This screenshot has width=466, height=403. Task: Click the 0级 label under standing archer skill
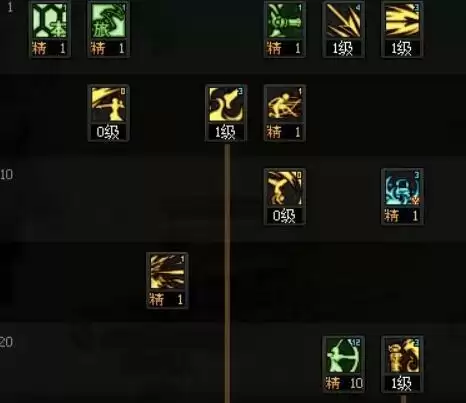pyautogui.click(x=109, y=132)
